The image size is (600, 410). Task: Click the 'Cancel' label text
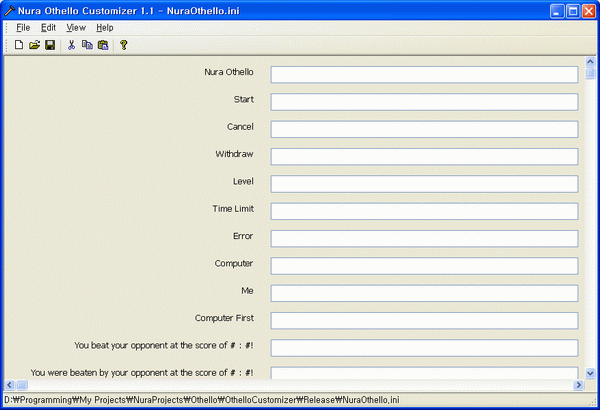point(240,127)
